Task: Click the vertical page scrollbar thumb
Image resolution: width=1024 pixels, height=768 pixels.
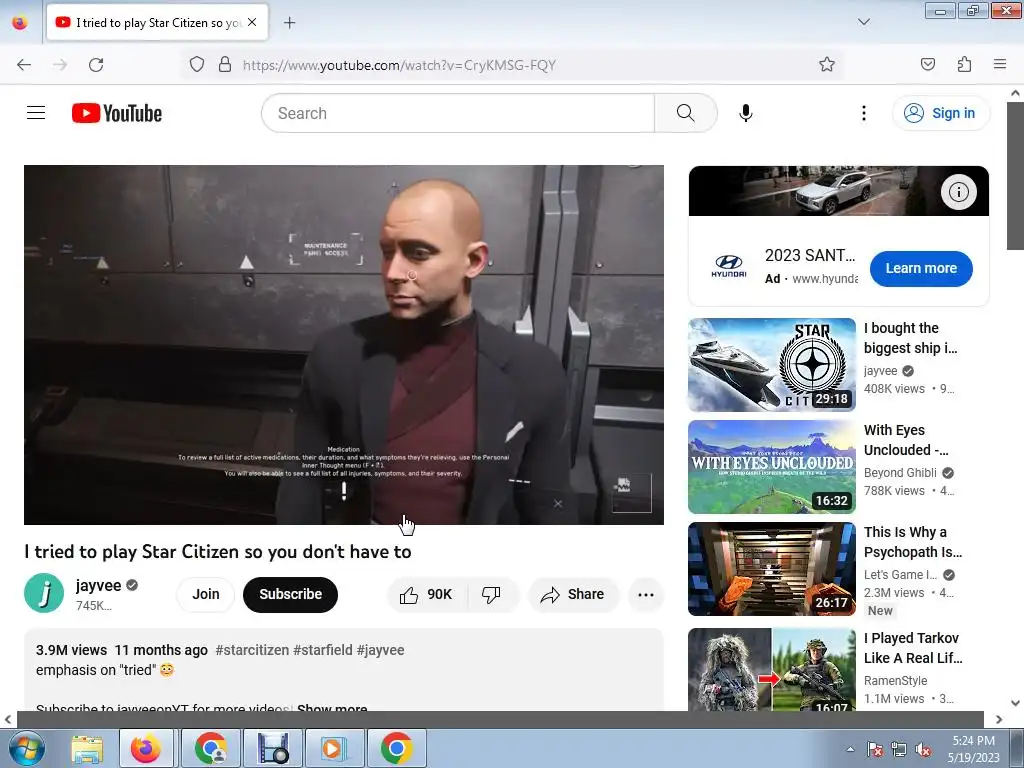Action: (1016, 175)
